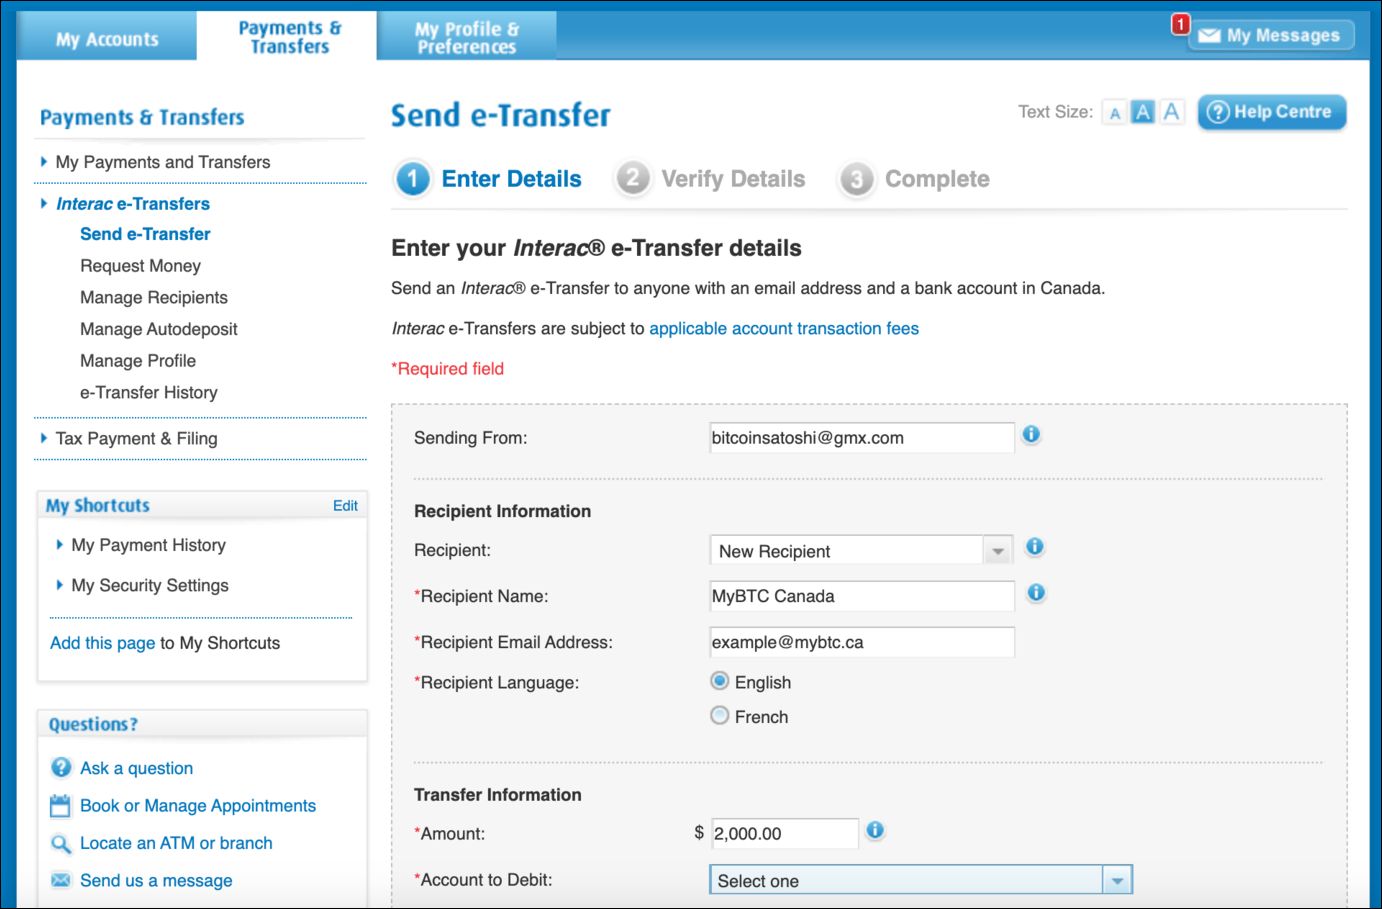
Task: Open the Help Centre
Action: [1272, 112]
